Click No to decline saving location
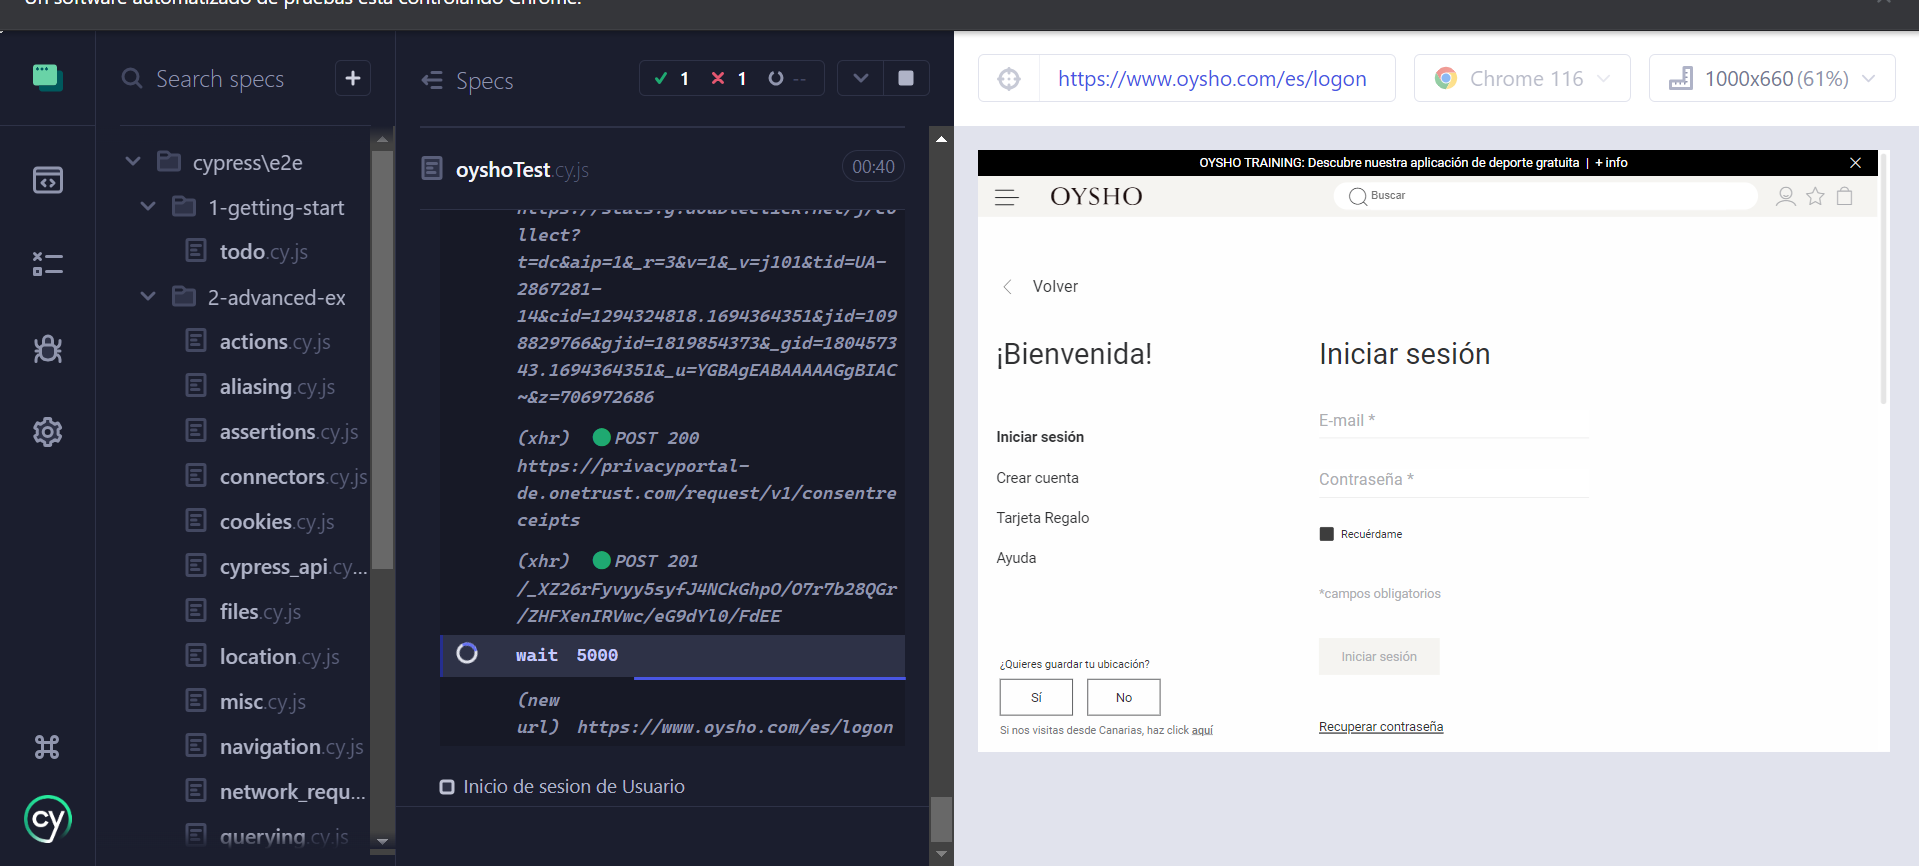 (1124, 697)
